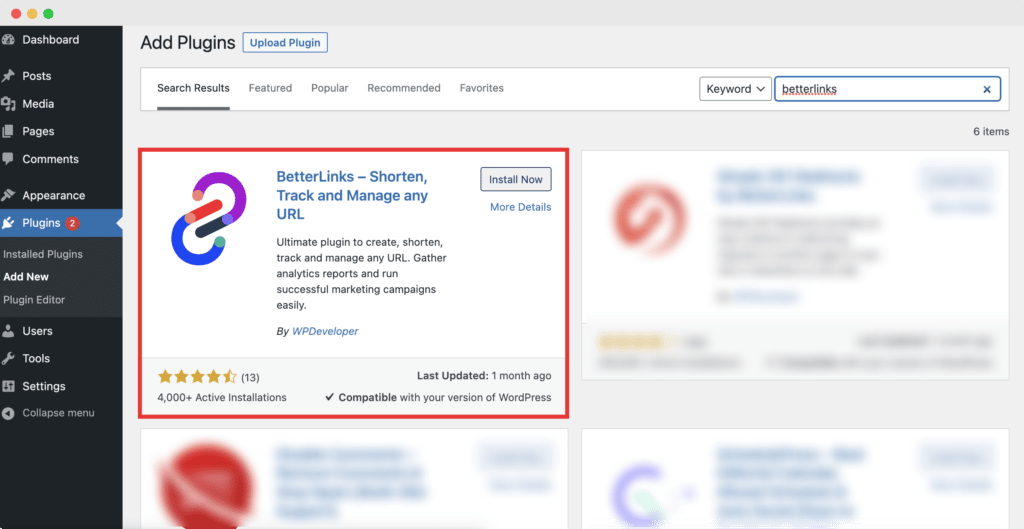Click the BetterLinks plugin logo thumbnail
This screenshot has height=529, width=1024.
point(201,219)
